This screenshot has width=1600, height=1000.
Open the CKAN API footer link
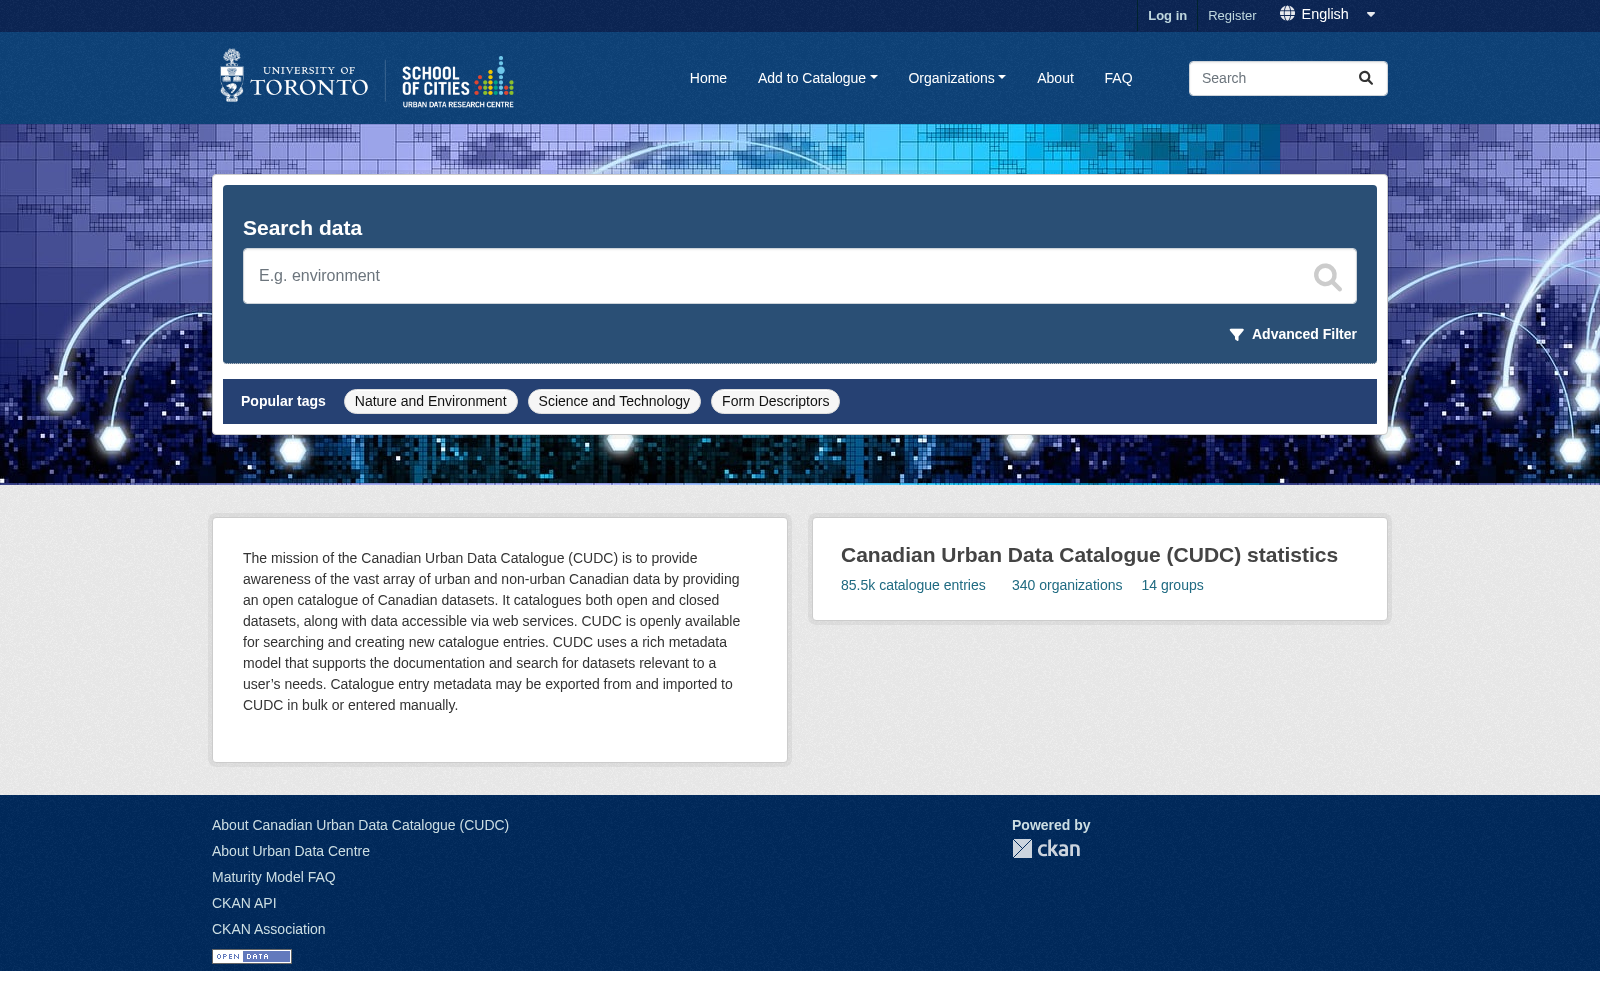pos(244,903)
